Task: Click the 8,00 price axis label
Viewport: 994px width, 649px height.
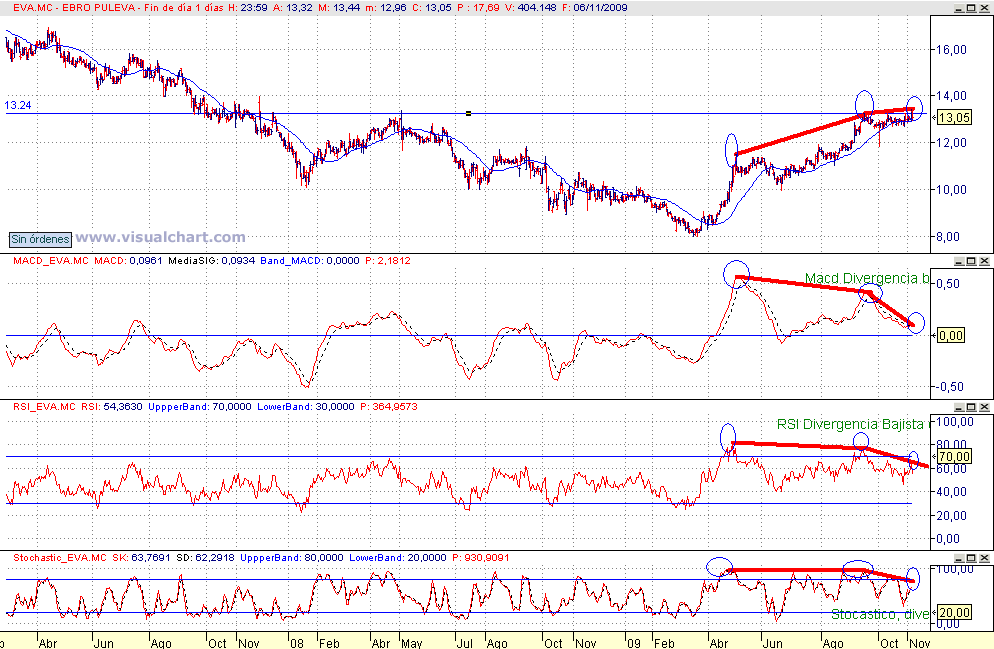Action: [948, 237]
